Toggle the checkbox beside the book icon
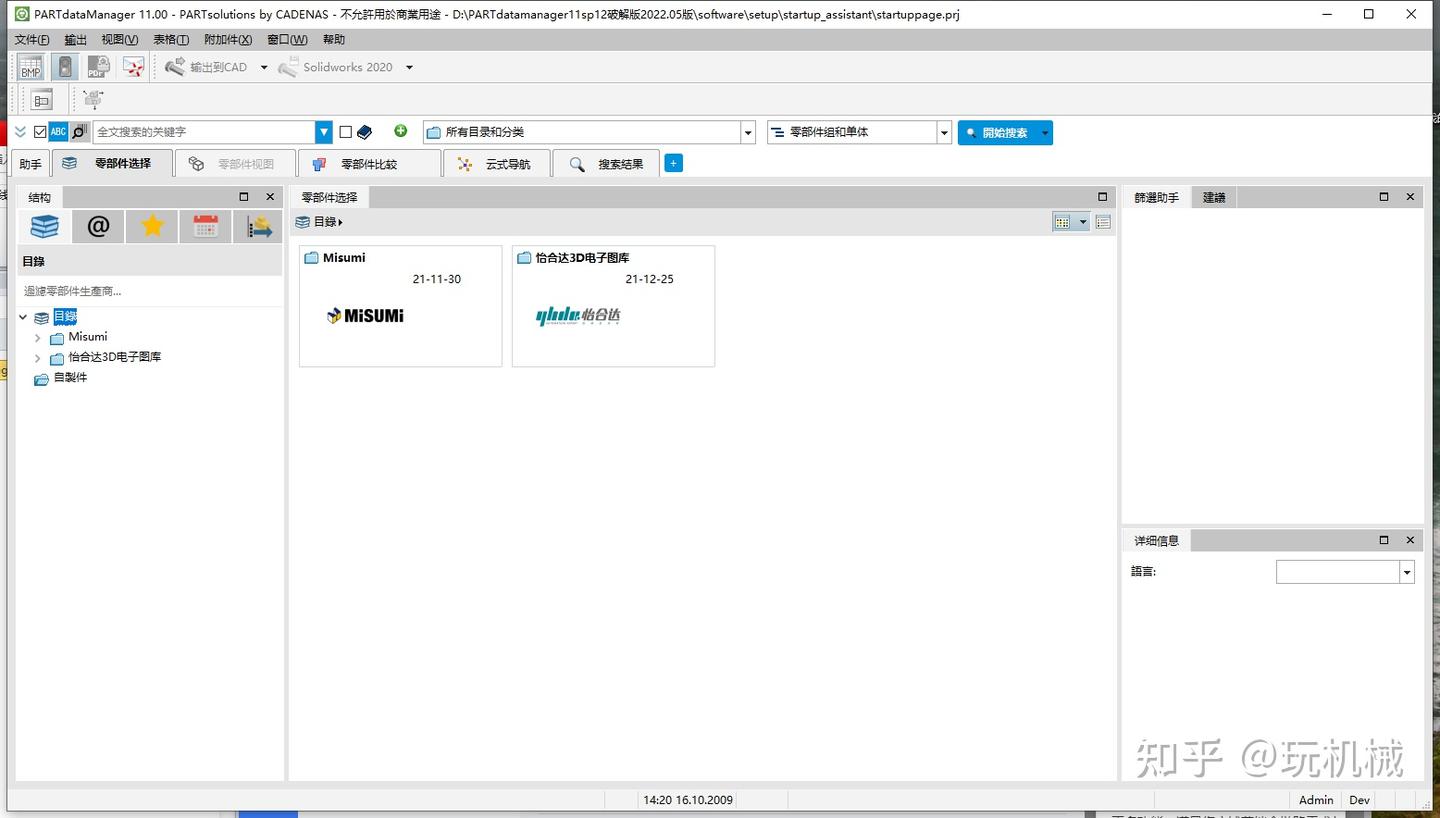Viewport: 1440px width, 818px height. tap(346, 132)
